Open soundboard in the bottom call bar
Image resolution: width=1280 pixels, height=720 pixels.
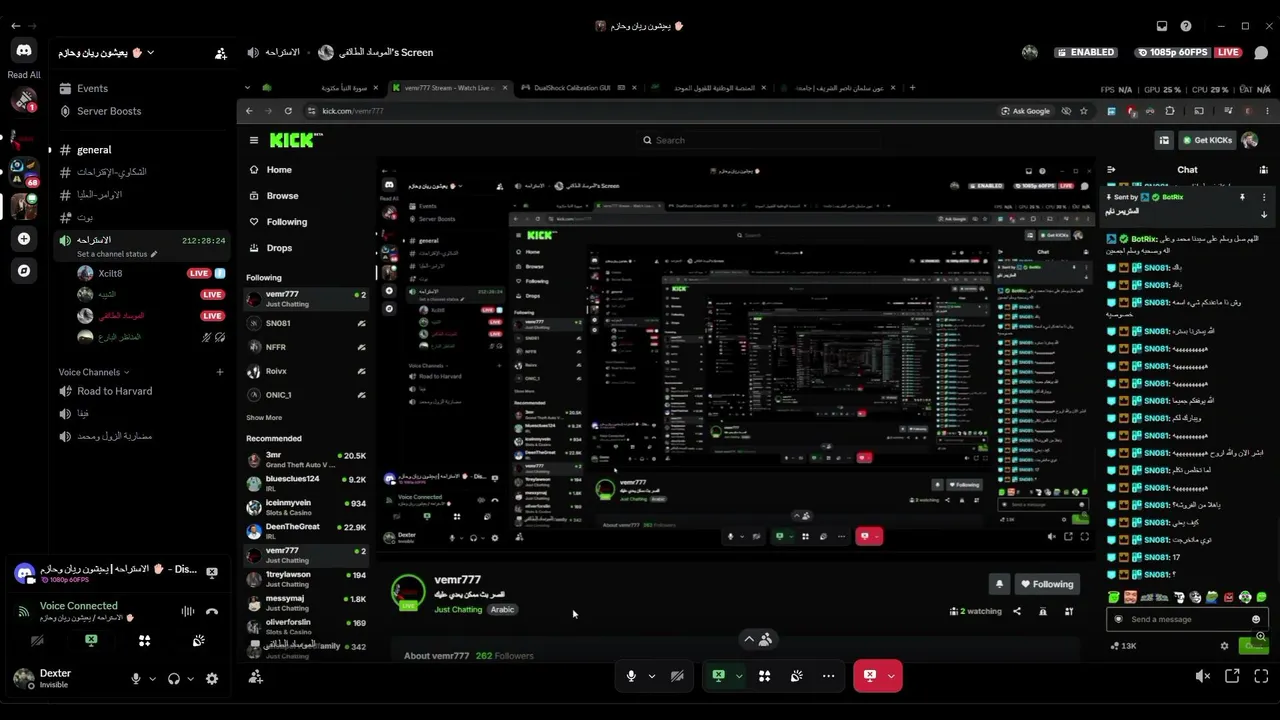coord(796,676)
